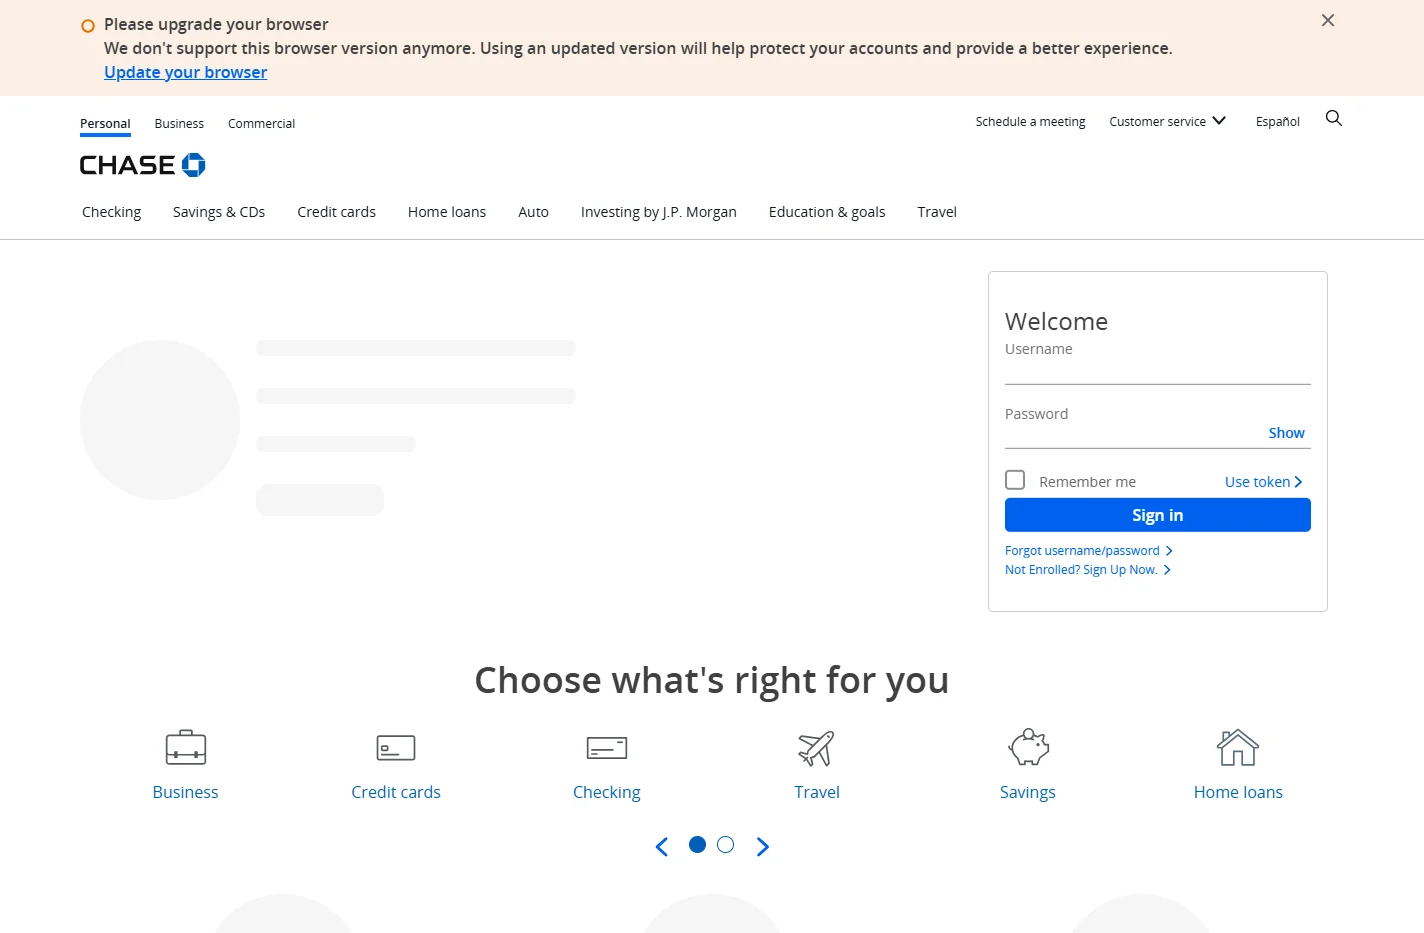Open the Credit cards category text link
The height and width of the screenshot is (933, 1424).
click(x=396, y=792)
